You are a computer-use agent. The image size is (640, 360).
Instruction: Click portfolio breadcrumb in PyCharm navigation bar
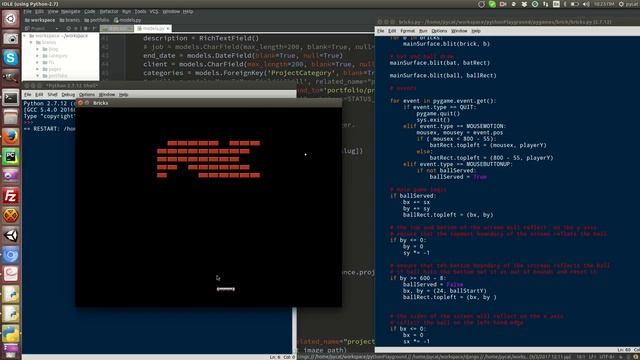pyautogui.click(x=97, y=20)
